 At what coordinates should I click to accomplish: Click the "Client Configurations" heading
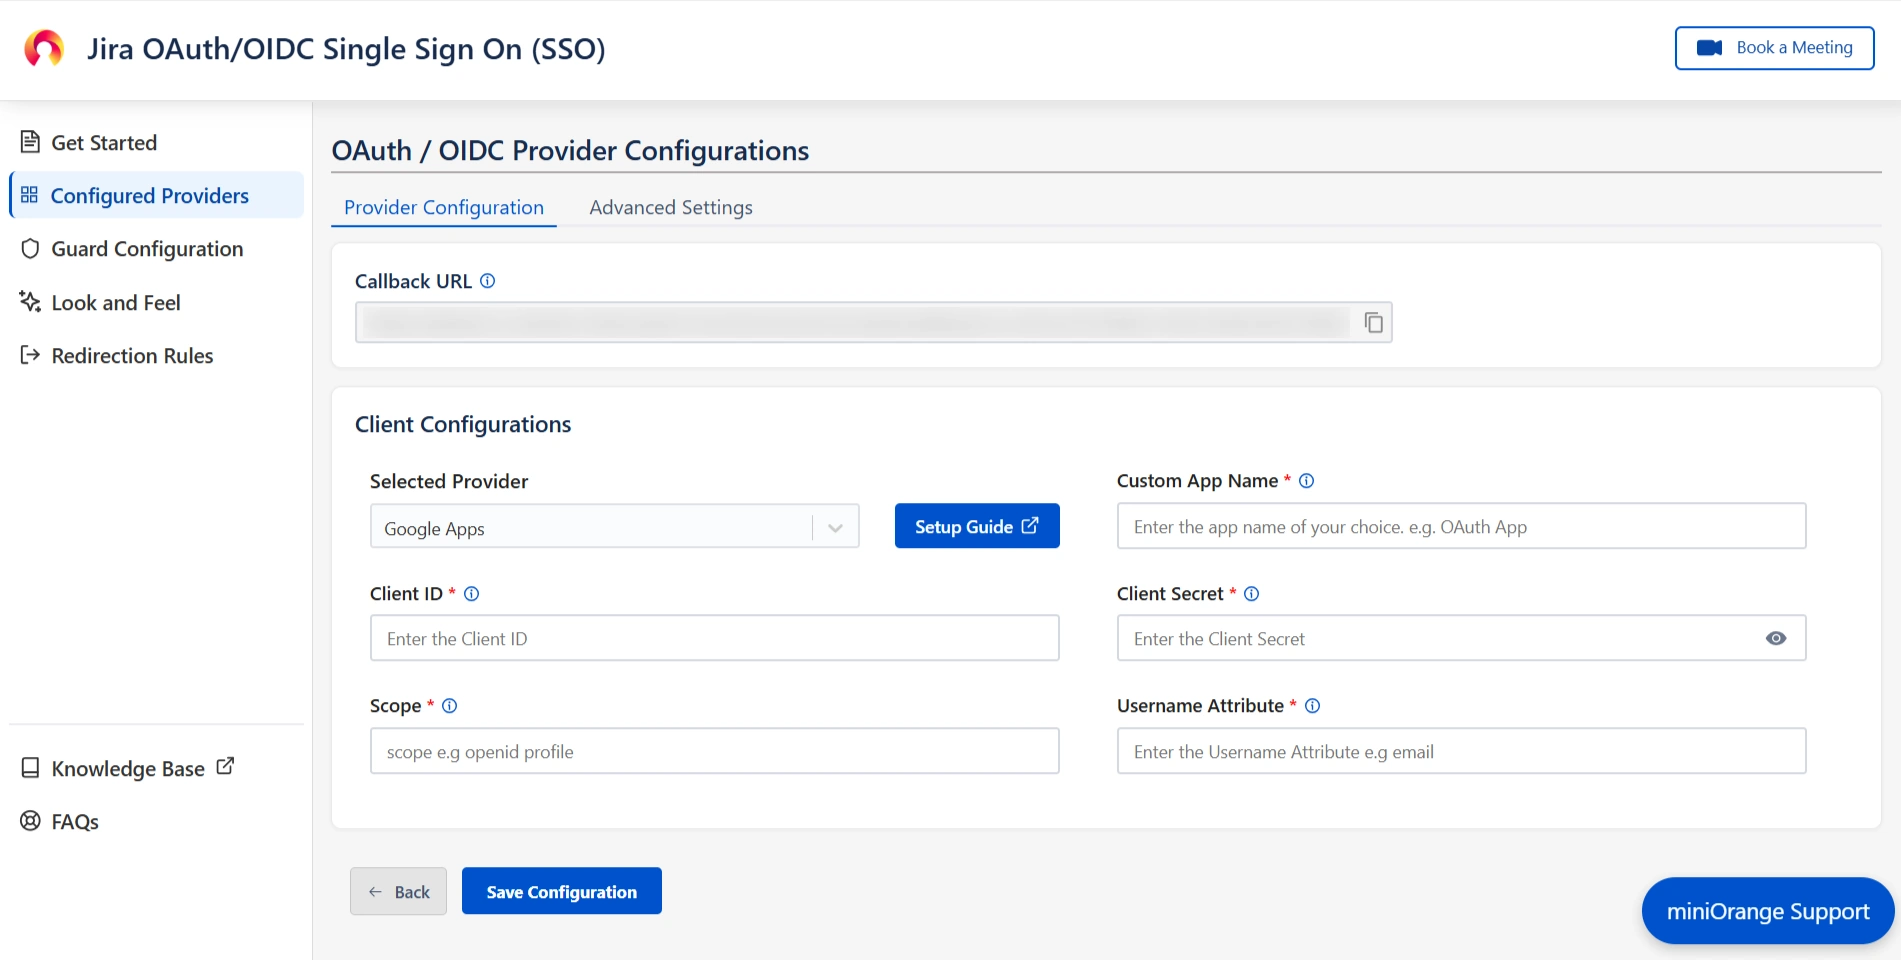point(463,425)
